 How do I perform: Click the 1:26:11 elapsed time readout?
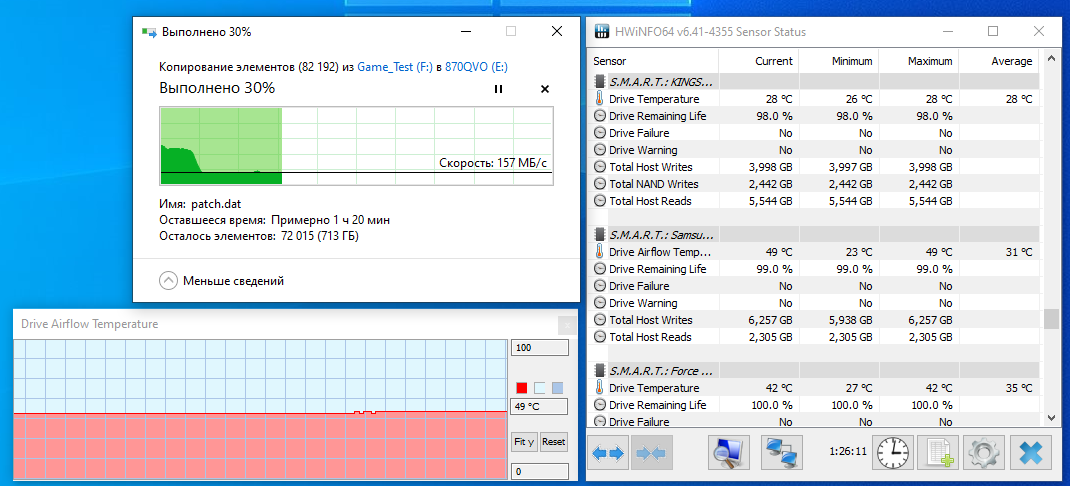(848, 452)
